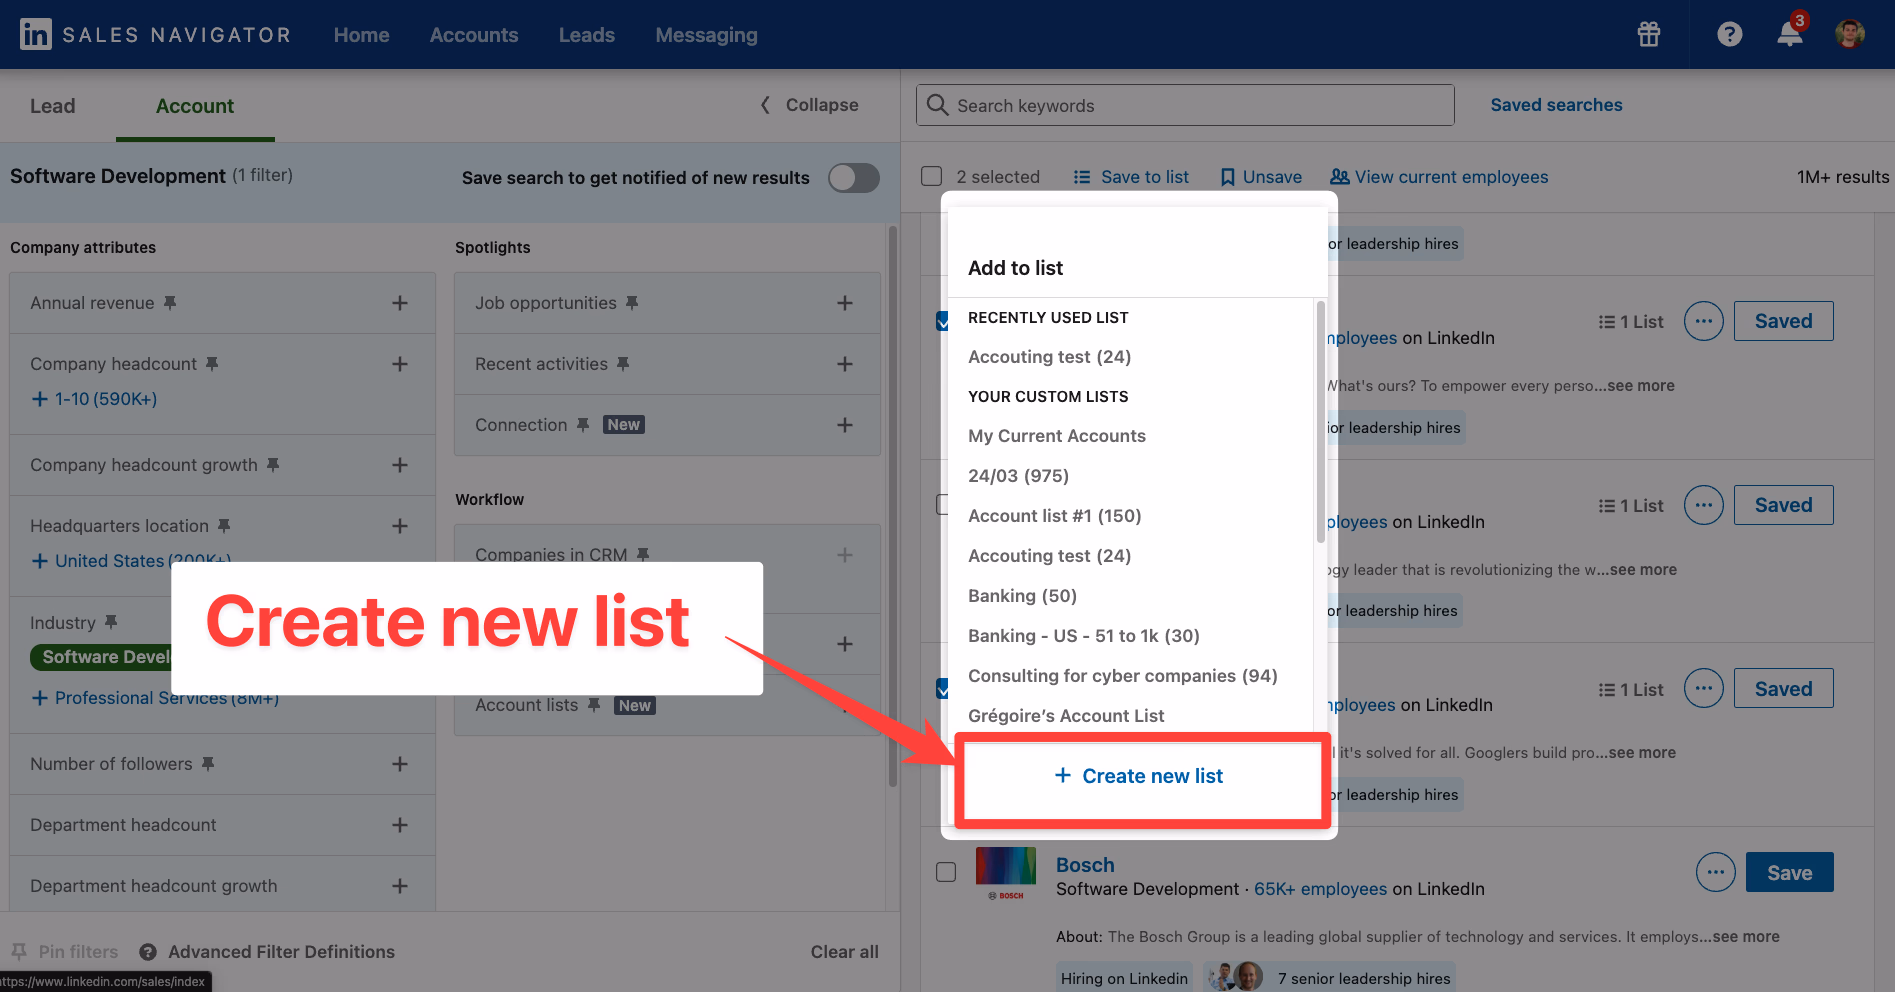Expand the Department headcount filter
This screenshot has width=1895, height=992.
400,825
